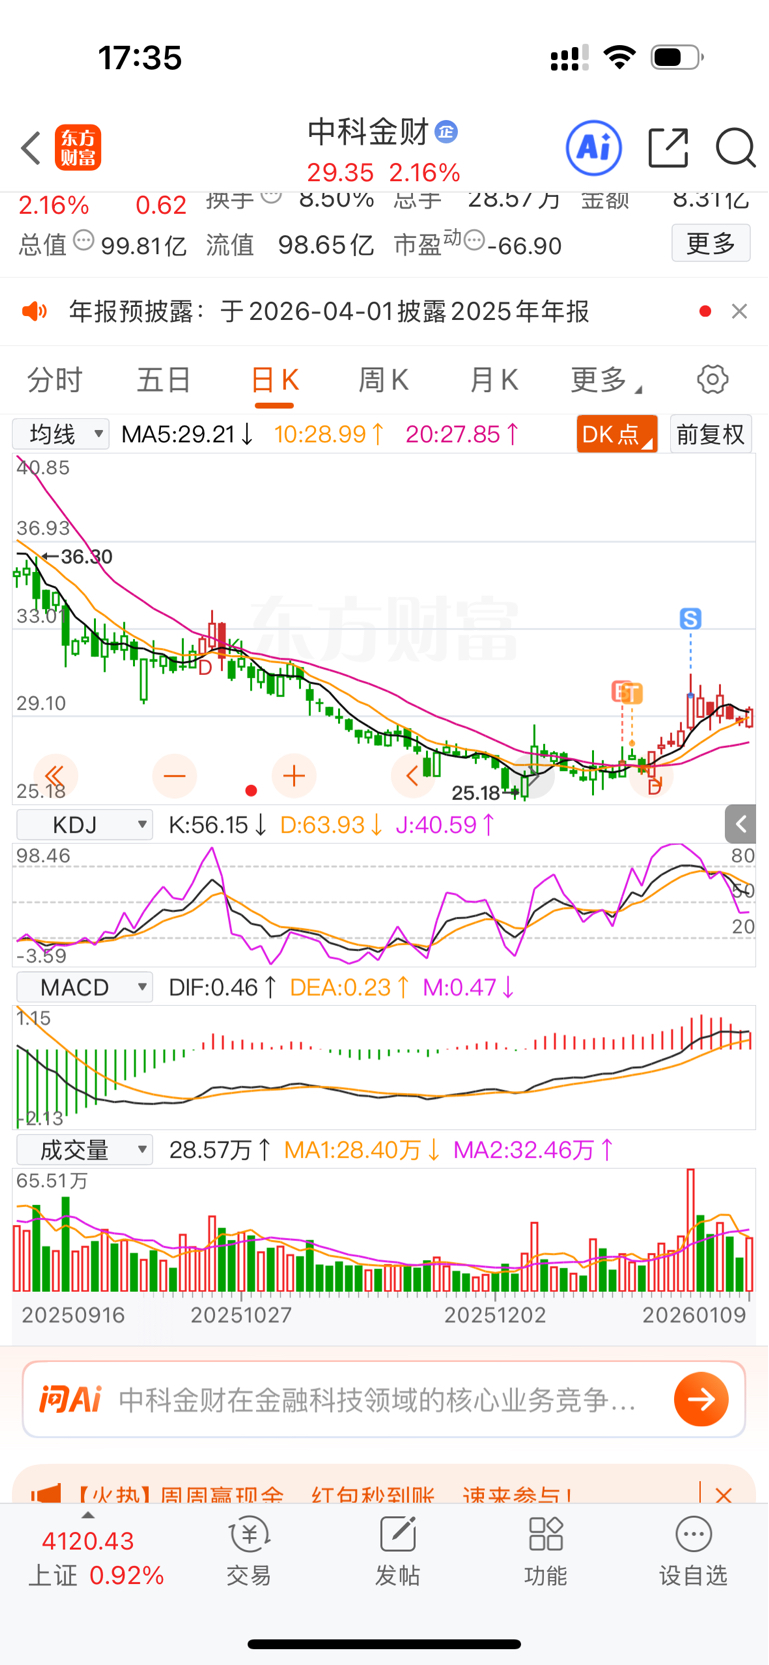Screen dimensions: 769x1665
Task: Tap the verified badge beside 中科金财
Action: click(x=446, y=131)
